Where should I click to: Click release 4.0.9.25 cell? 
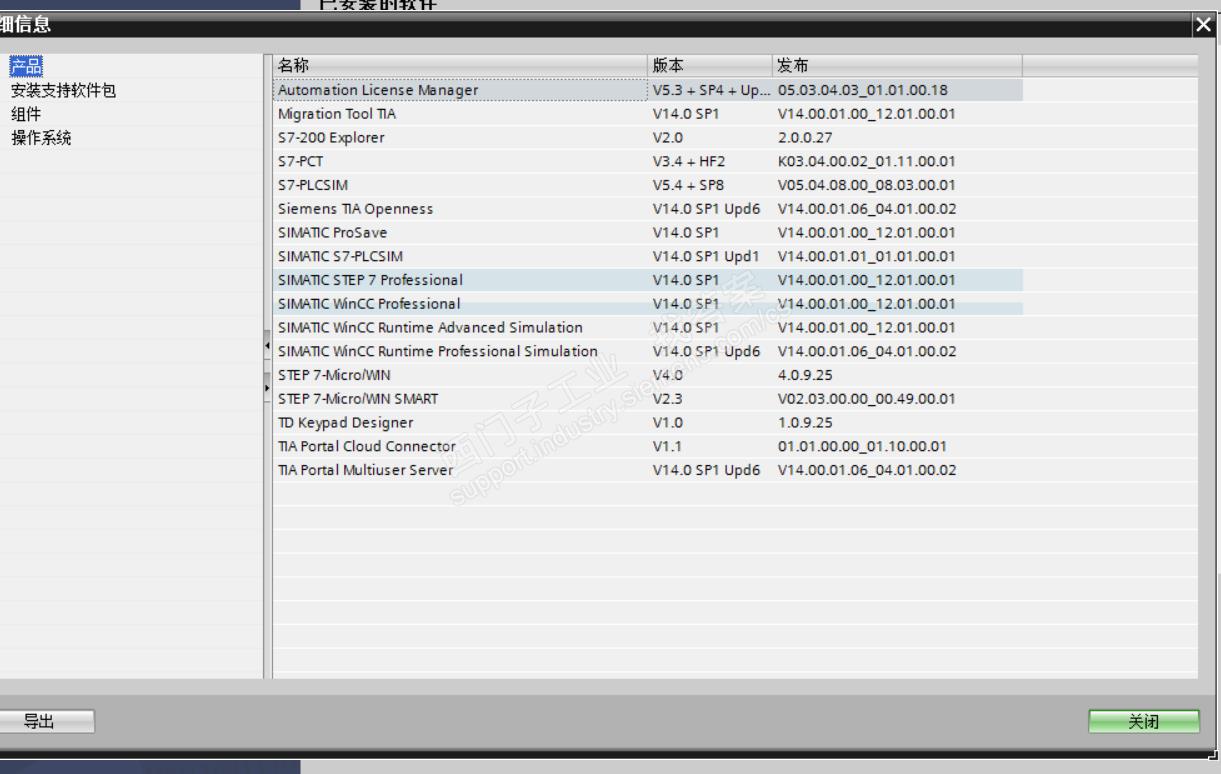898,375
